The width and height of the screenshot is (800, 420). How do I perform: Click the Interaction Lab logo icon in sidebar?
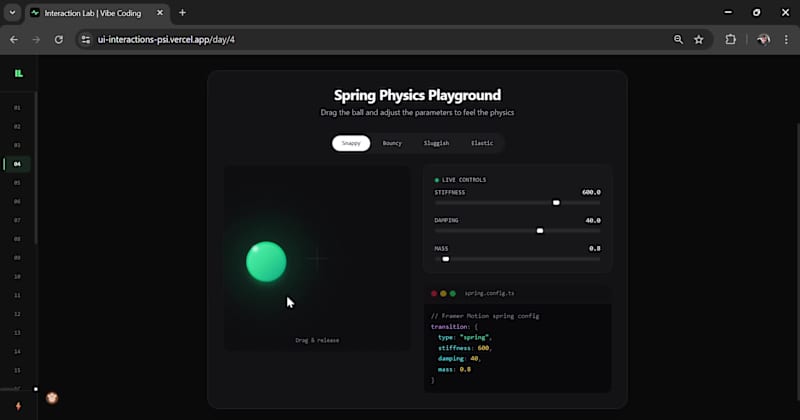(19, 73)
